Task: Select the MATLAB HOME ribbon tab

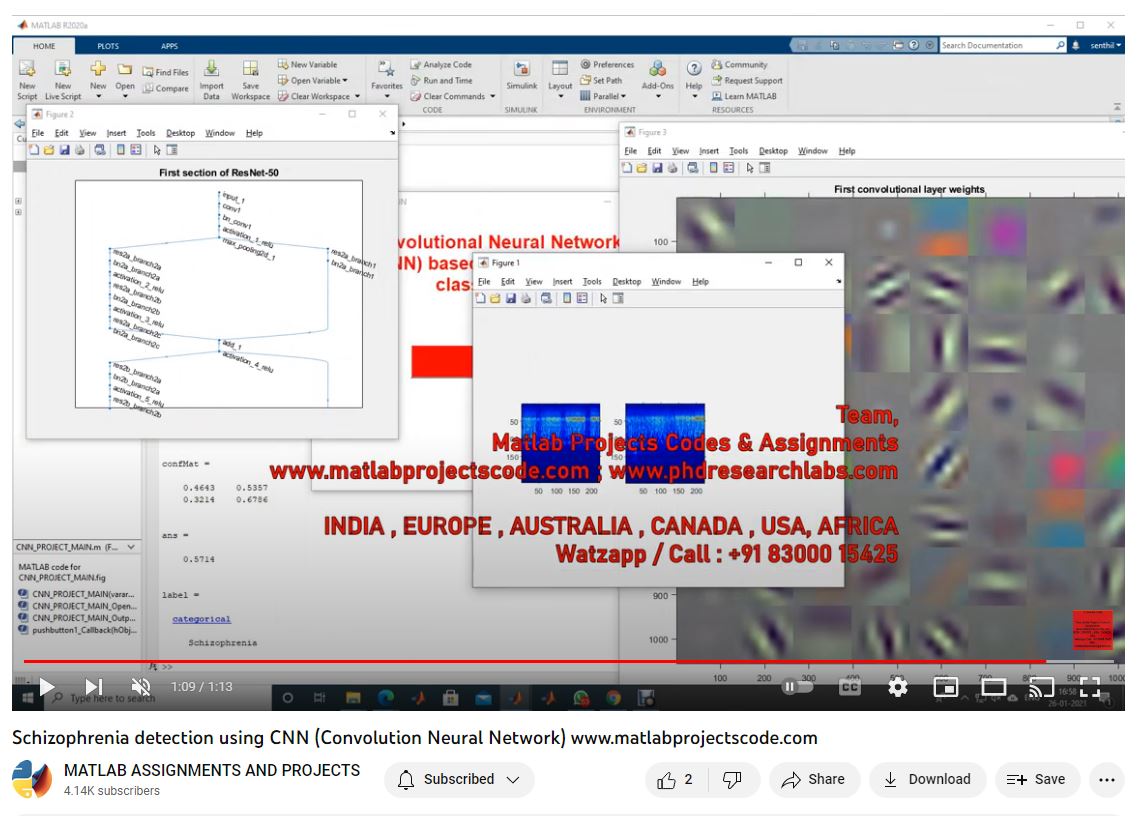Action: tap(44, 46)
